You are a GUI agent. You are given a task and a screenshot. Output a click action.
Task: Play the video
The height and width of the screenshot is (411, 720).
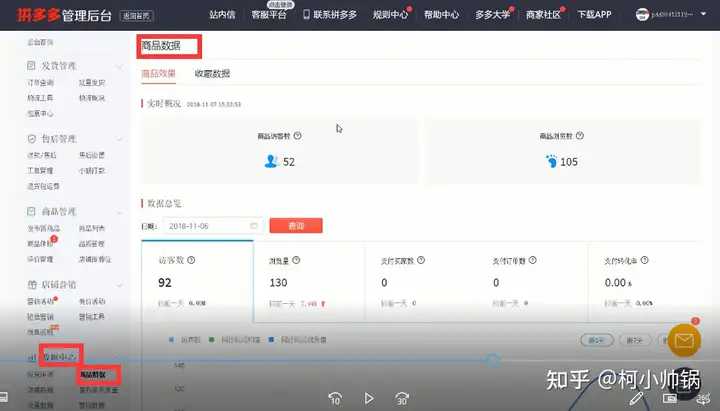coord(369,399)
